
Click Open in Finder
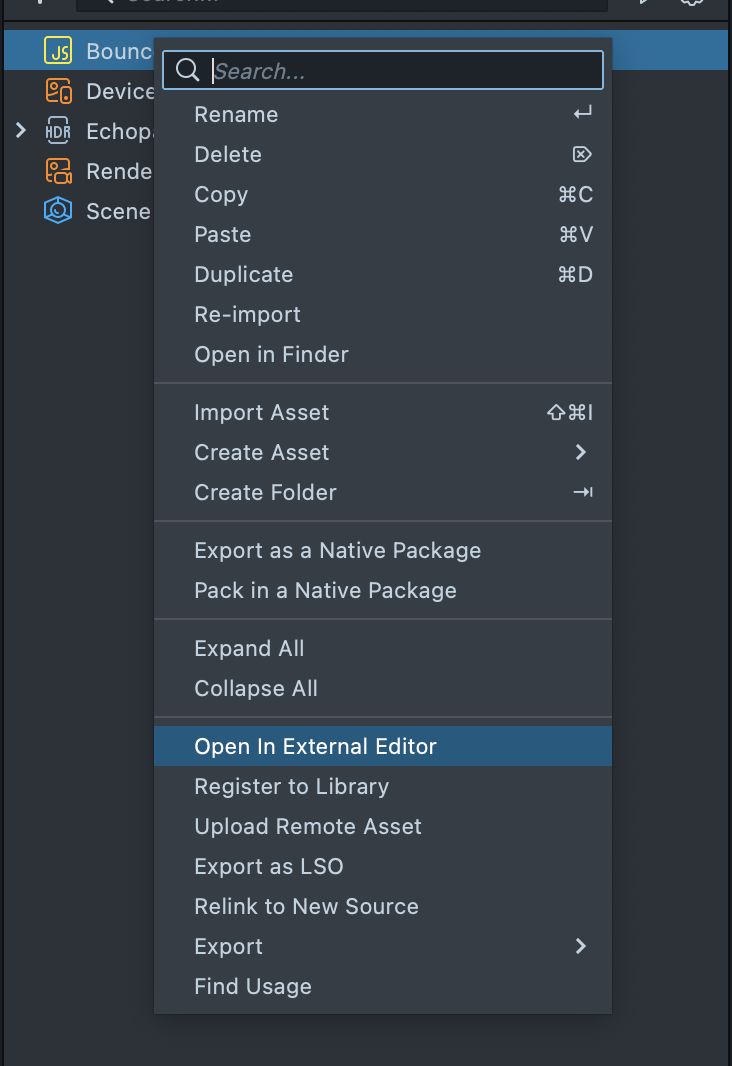(x=272, y=354)
